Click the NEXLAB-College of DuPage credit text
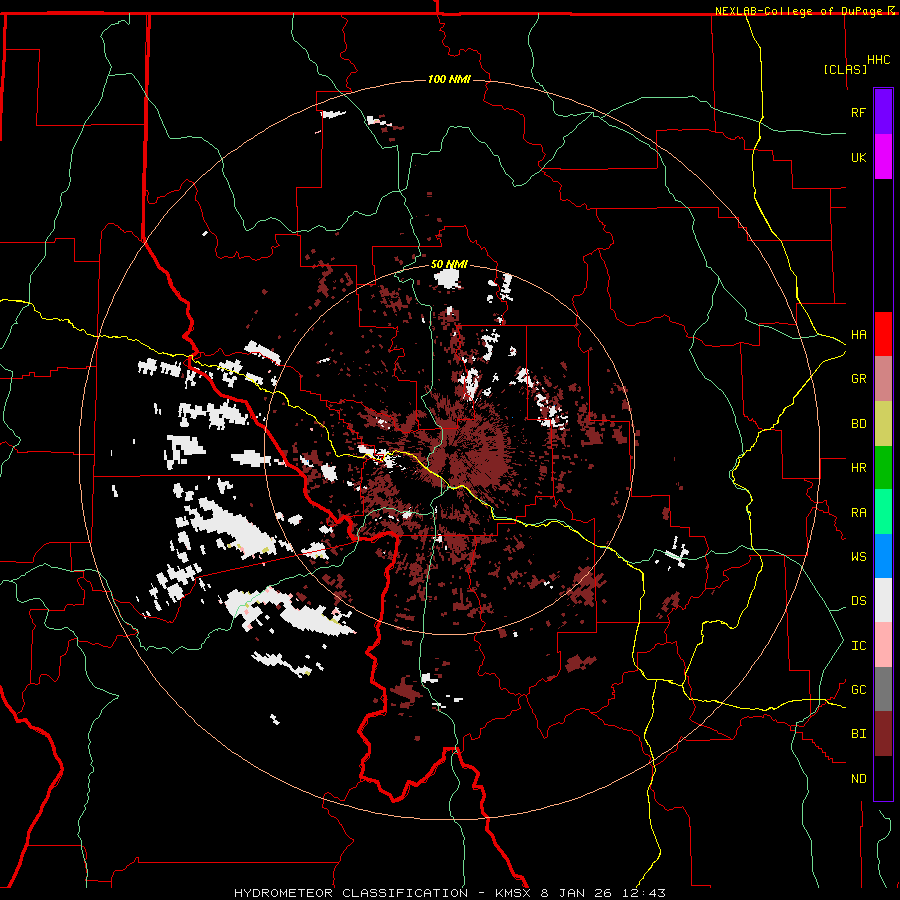This screenshot has height=900, width=900. [798, 11]
